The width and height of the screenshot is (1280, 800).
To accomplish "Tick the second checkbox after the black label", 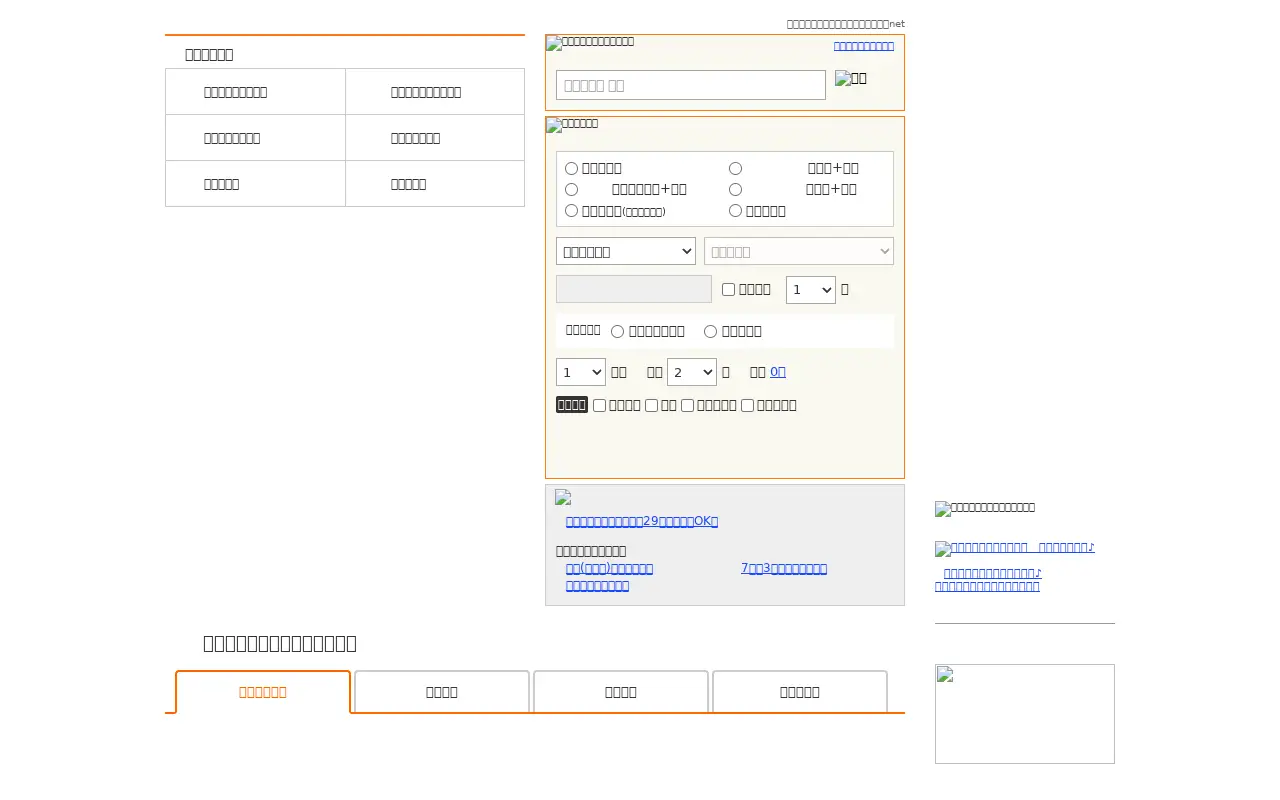I will click(x=652, y=405).
